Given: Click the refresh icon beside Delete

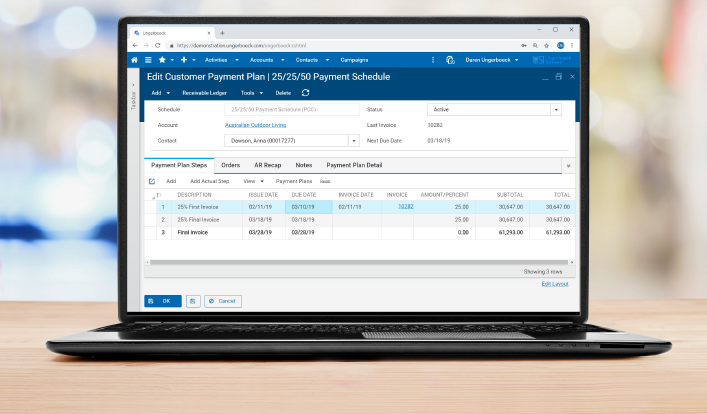Looking at the screenshot, I should pyautogui.click(x=305, y=92).
